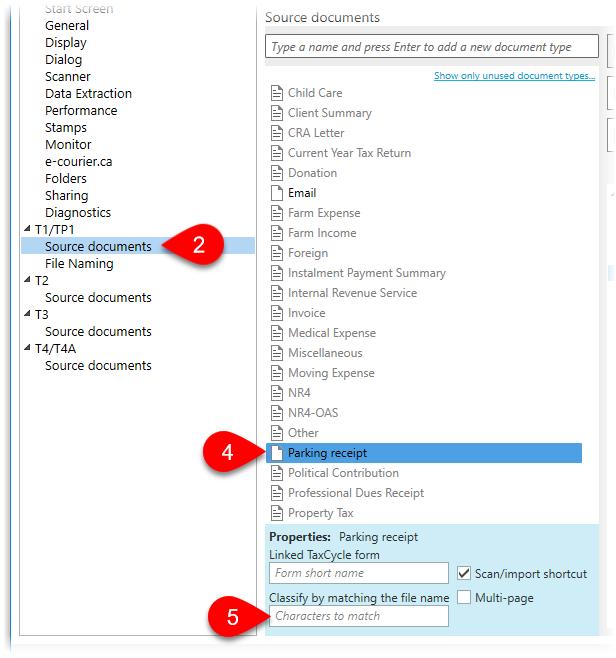Click the Linked TaxCycle form short name field
This screenshot has width=616, height=658.
pyautogui.click(x=358, y=573)
